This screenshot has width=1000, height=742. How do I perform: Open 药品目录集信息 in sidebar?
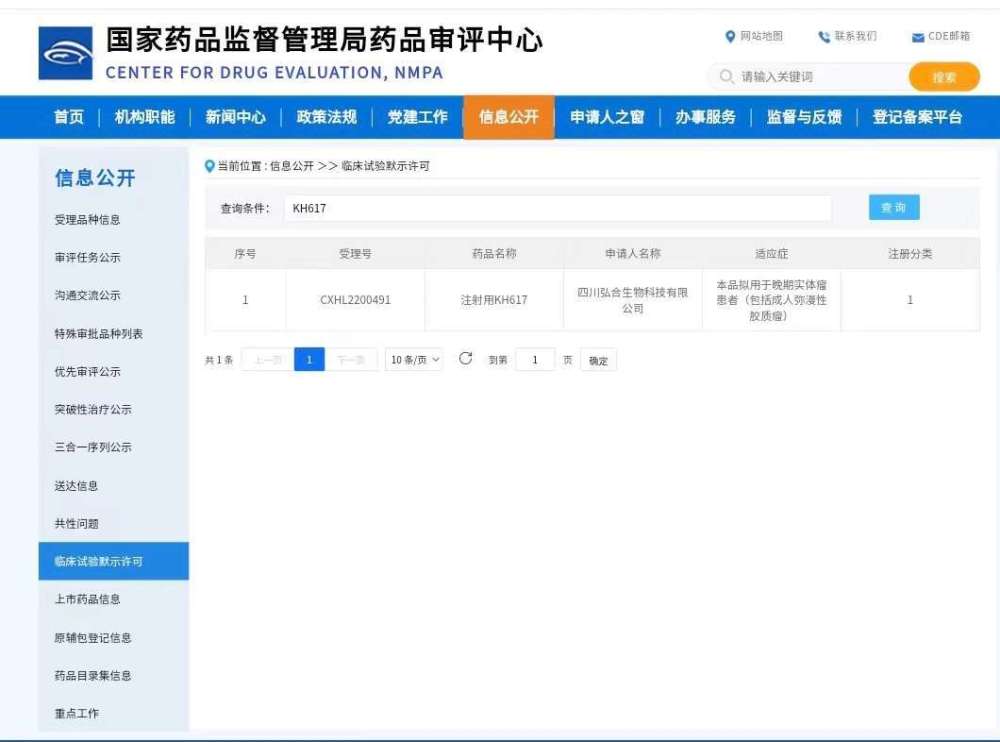[x=93, y=676]
